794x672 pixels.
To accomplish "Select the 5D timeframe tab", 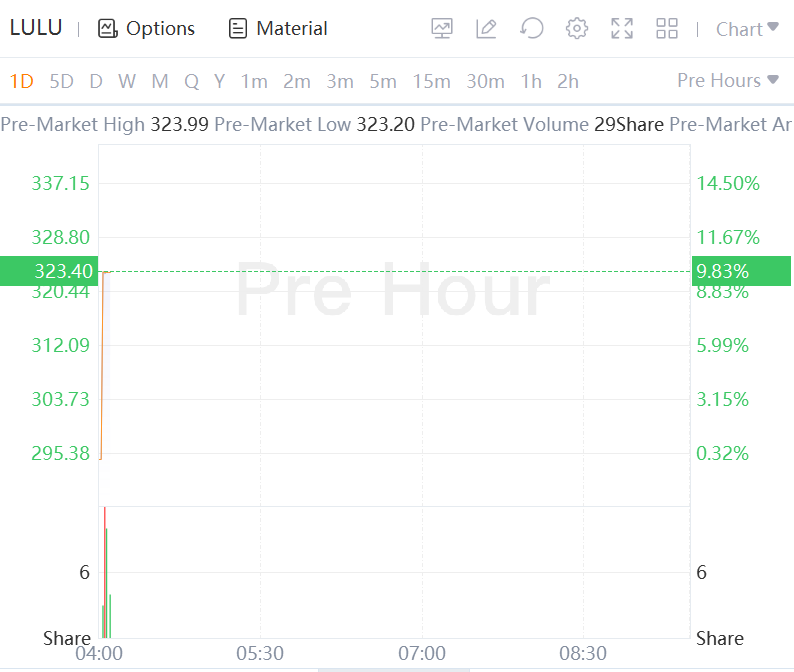I will (61, 81).
